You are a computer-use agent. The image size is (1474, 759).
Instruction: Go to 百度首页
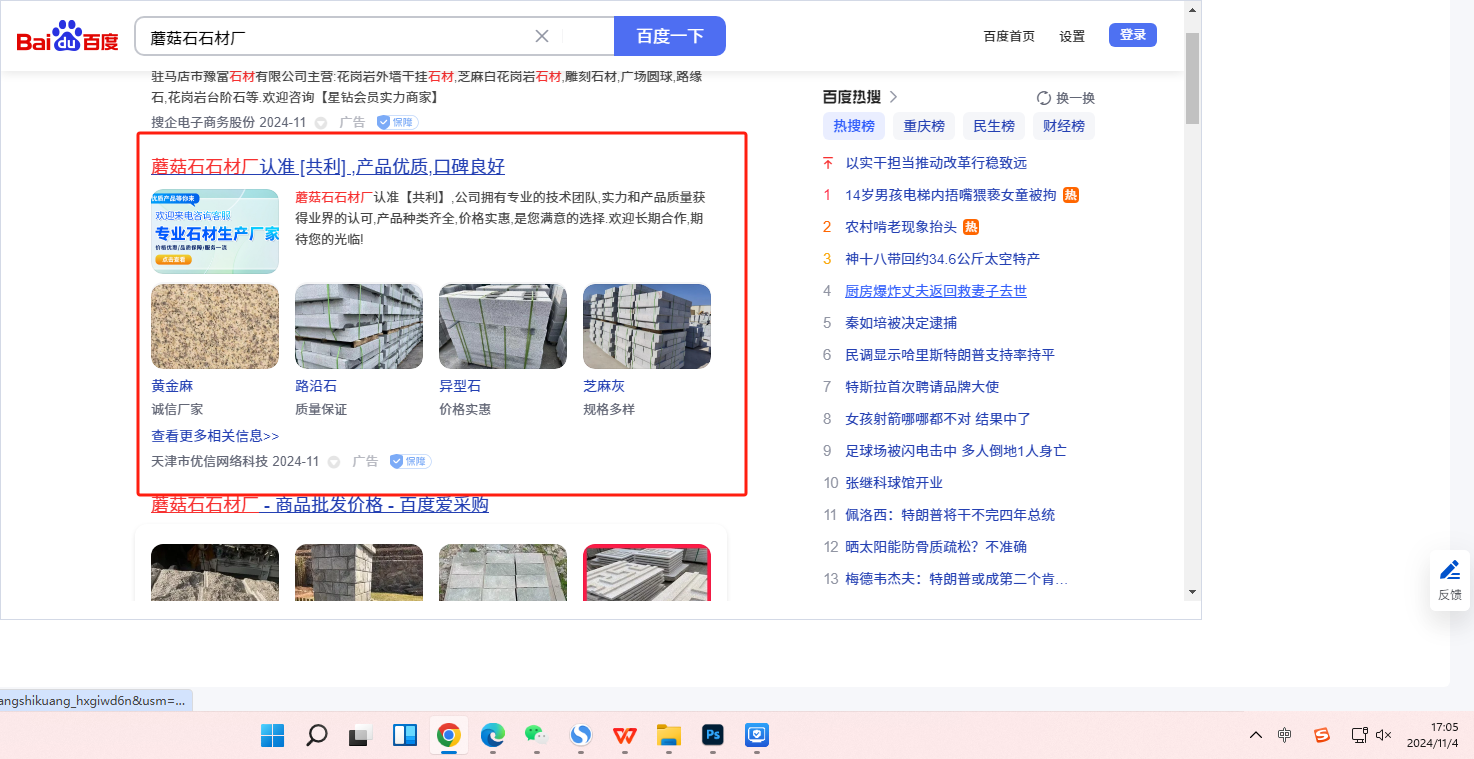(x=1009, y=36)
